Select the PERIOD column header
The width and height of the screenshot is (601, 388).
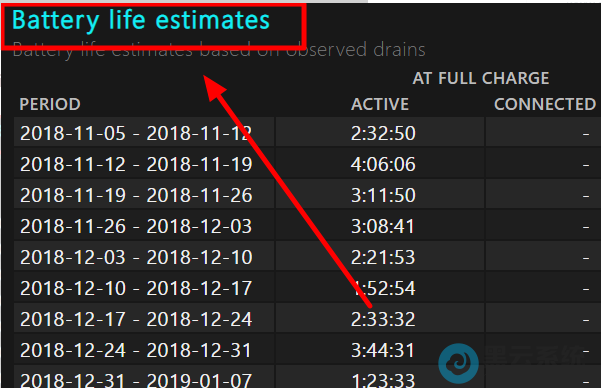[x=50, y=104]
